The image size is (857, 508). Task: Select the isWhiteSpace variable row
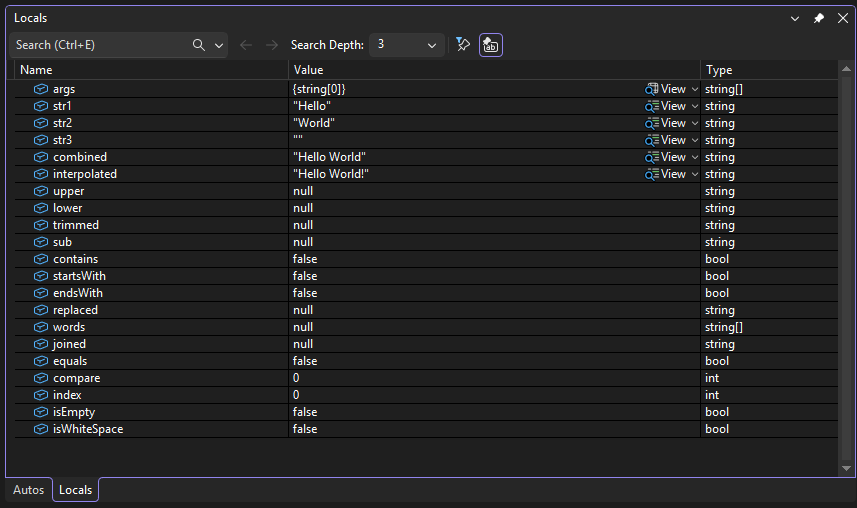coord(88,429)
